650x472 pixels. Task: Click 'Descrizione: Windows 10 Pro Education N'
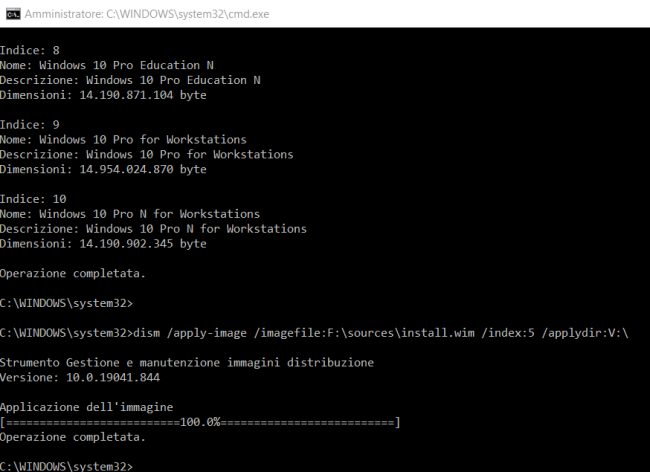(x=130, y=80)
